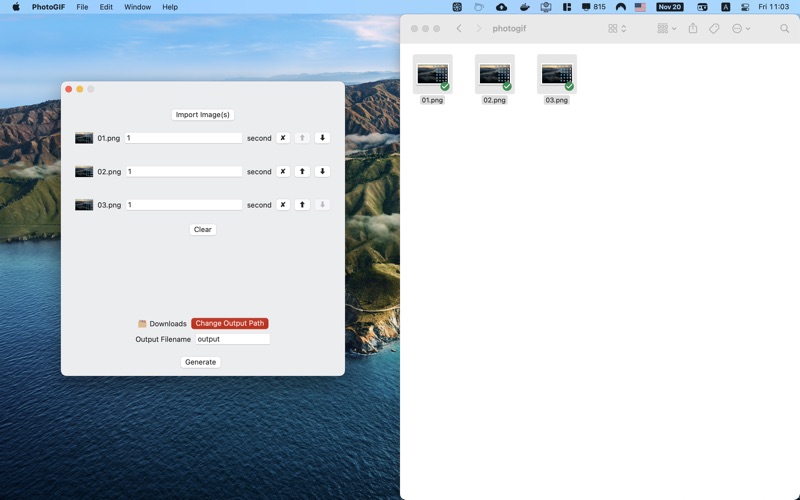
Task: Open the File menu
Action: 82,7
